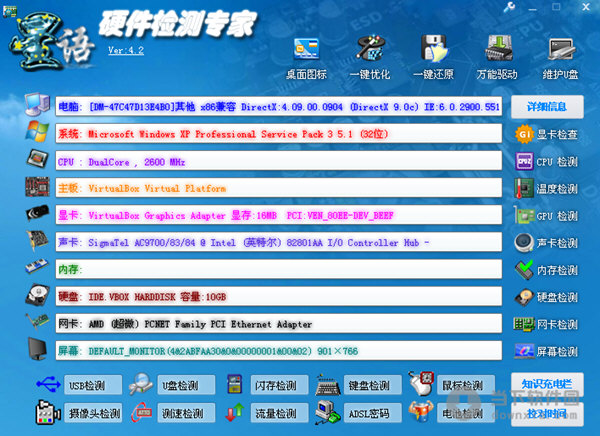Image resolution: width=600 pixels, height=436 pixels.
Task: Run 声卡检测 sound card test
Action: 546,243
